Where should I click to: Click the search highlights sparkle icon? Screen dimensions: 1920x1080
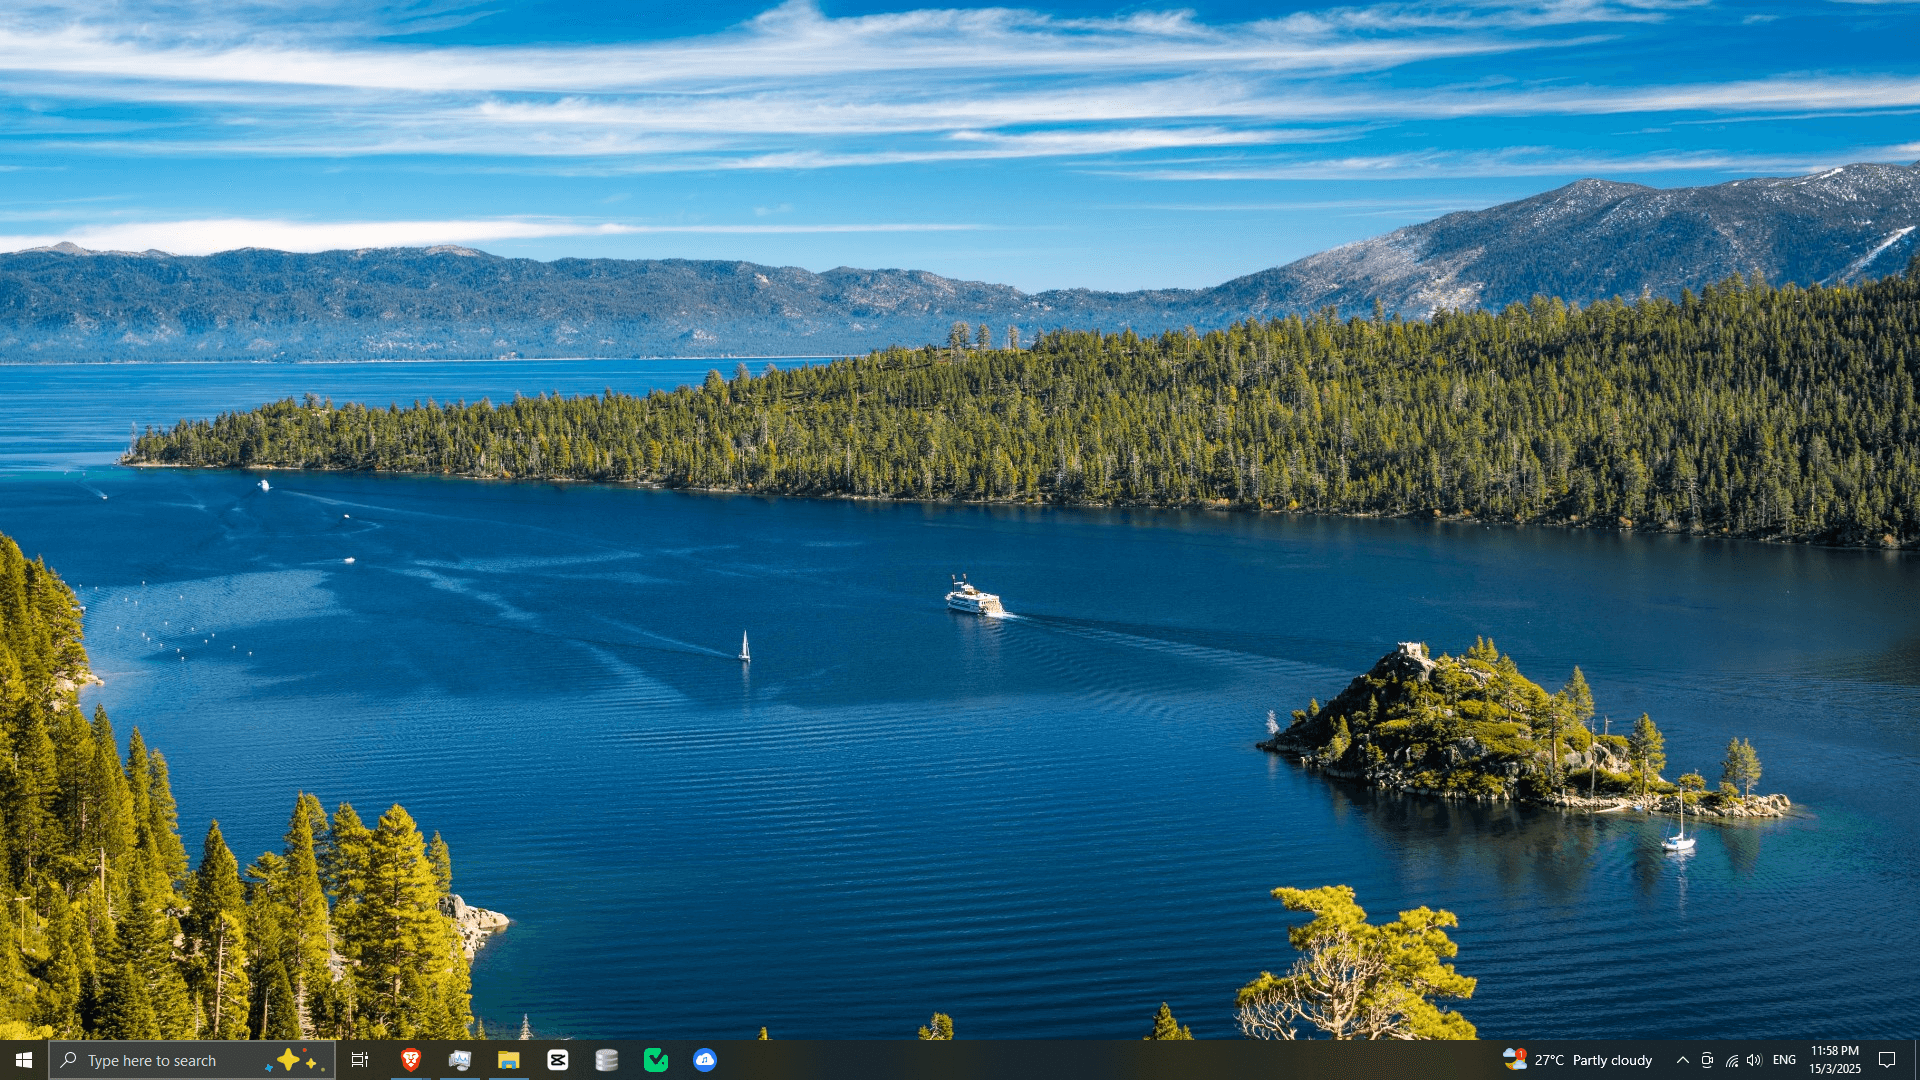click(x=297, y=1060)
